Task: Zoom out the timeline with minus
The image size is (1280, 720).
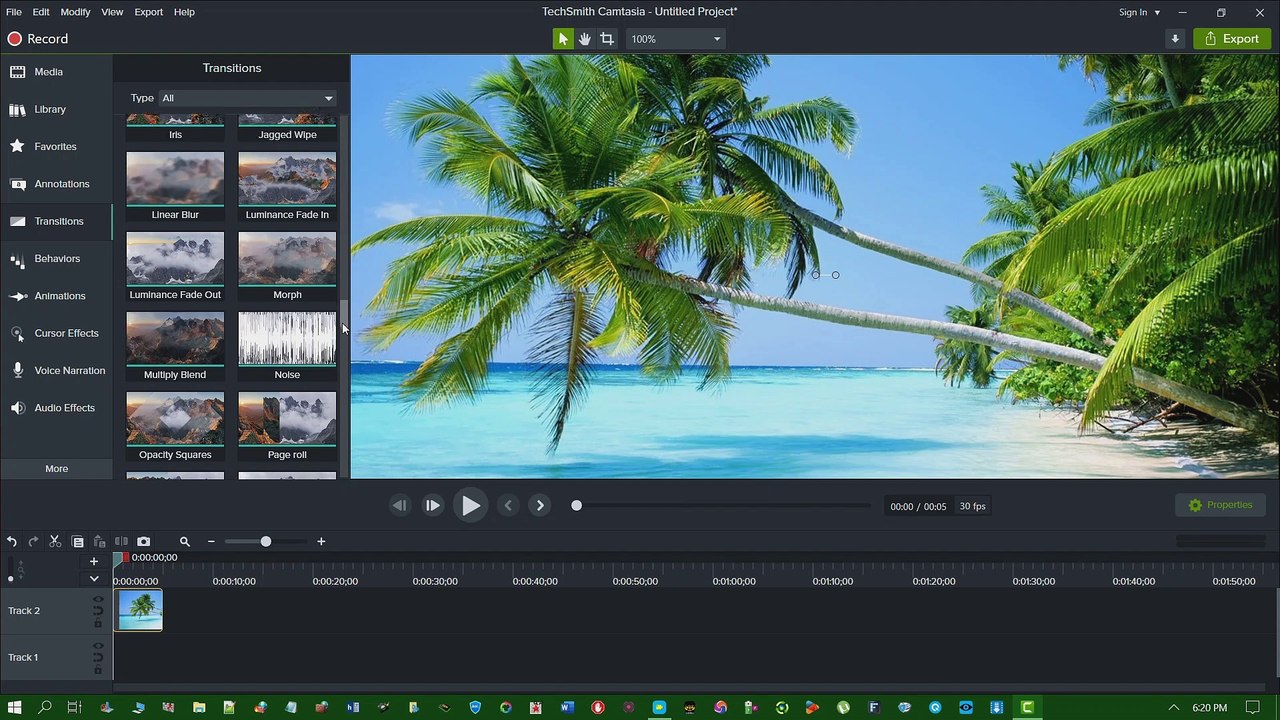Action: [x=211, y=541]
